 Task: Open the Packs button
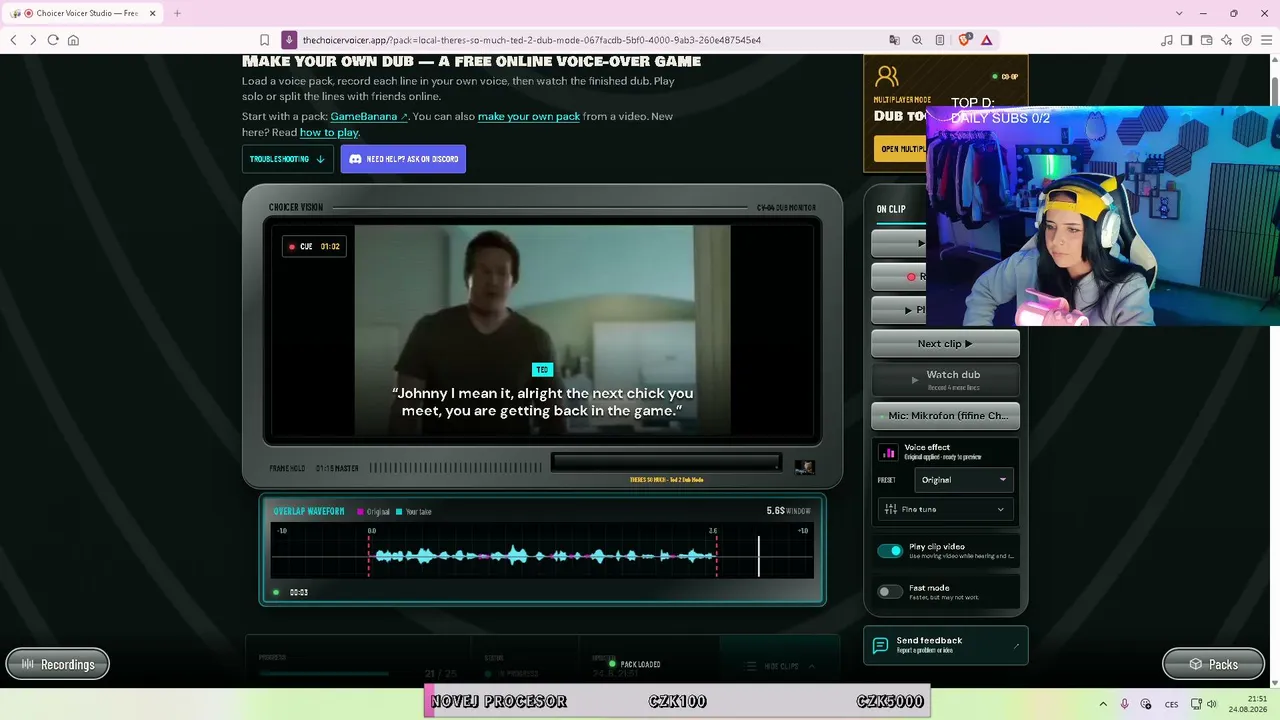1213,664
